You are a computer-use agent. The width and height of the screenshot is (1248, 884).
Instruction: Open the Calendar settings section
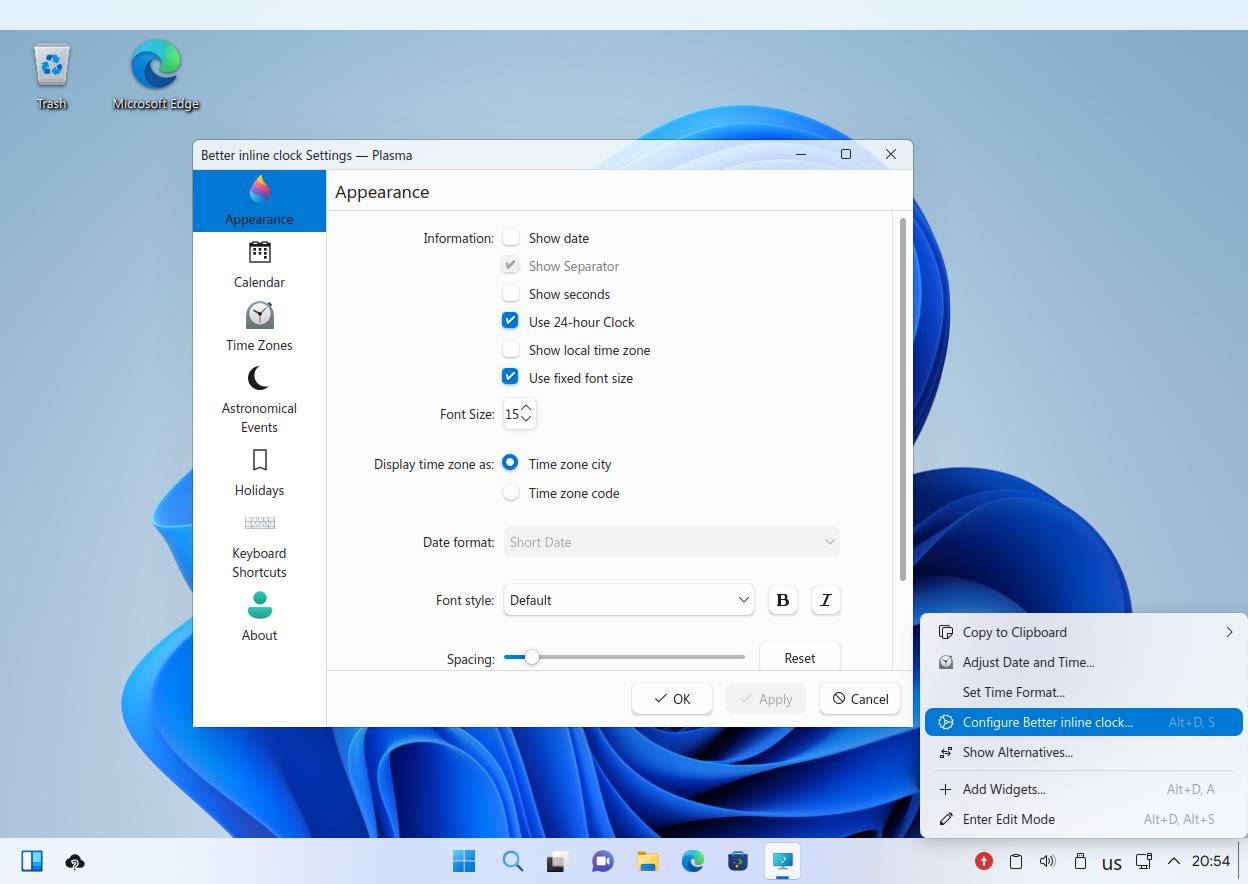coord(259,264)
